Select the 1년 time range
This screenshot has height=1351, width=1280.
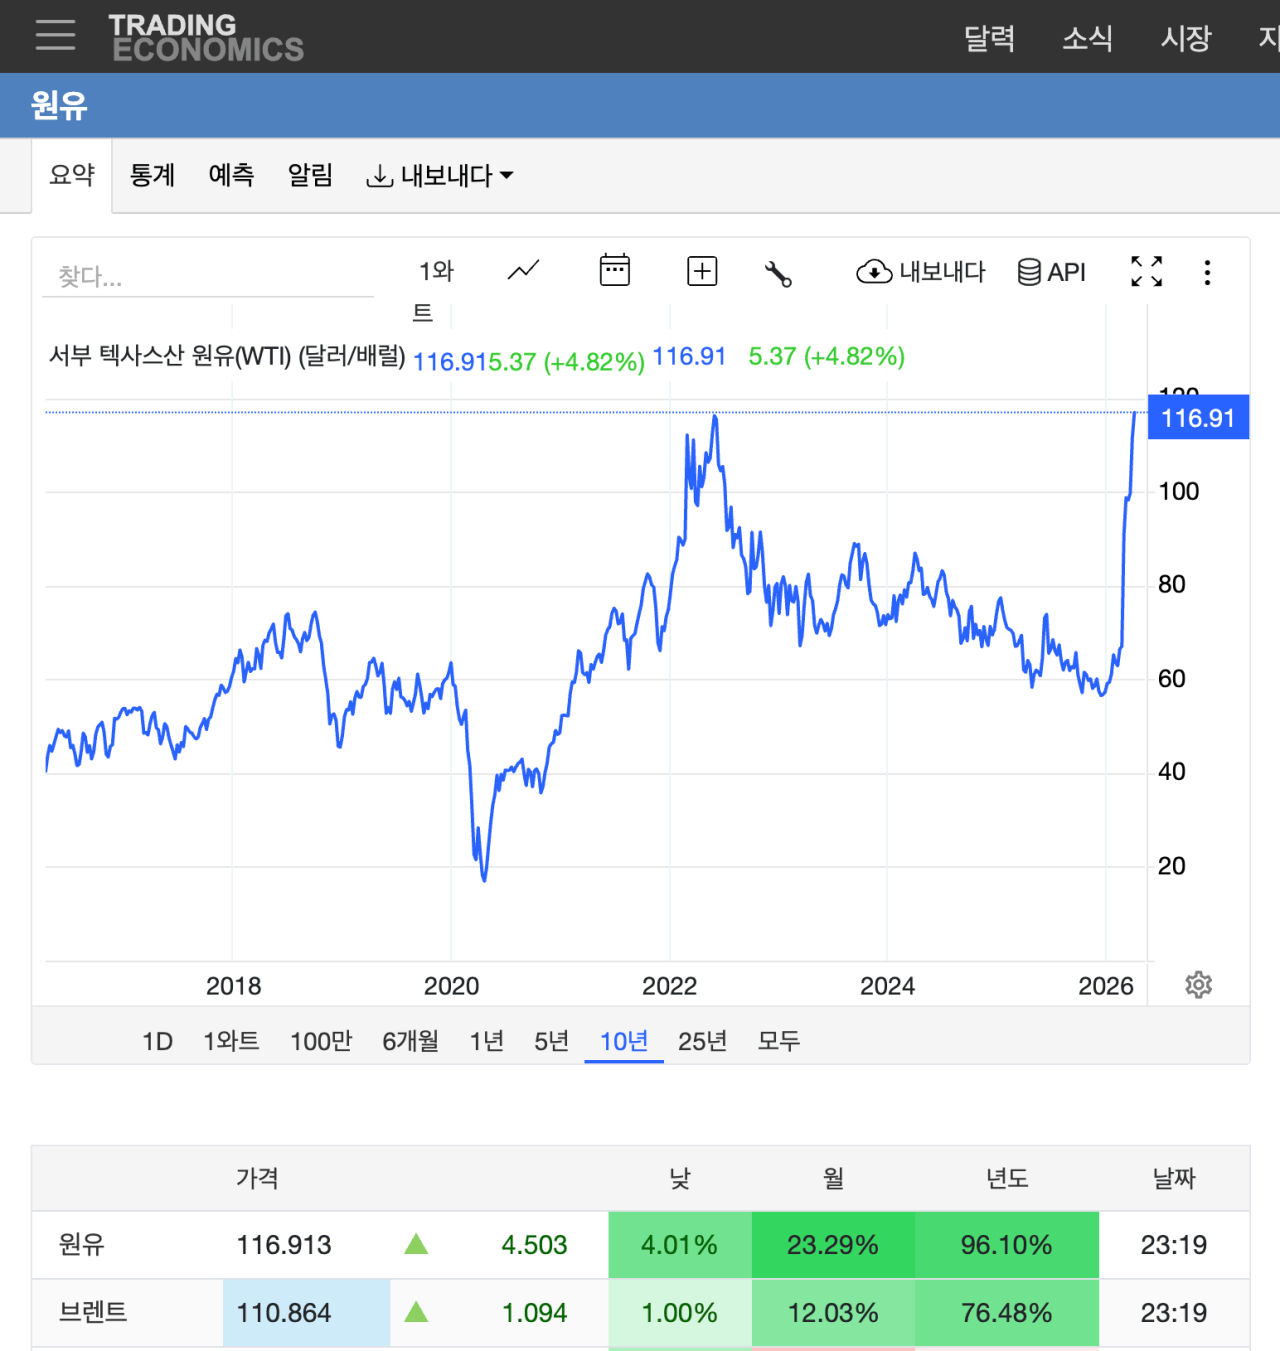click(487, 1041)
